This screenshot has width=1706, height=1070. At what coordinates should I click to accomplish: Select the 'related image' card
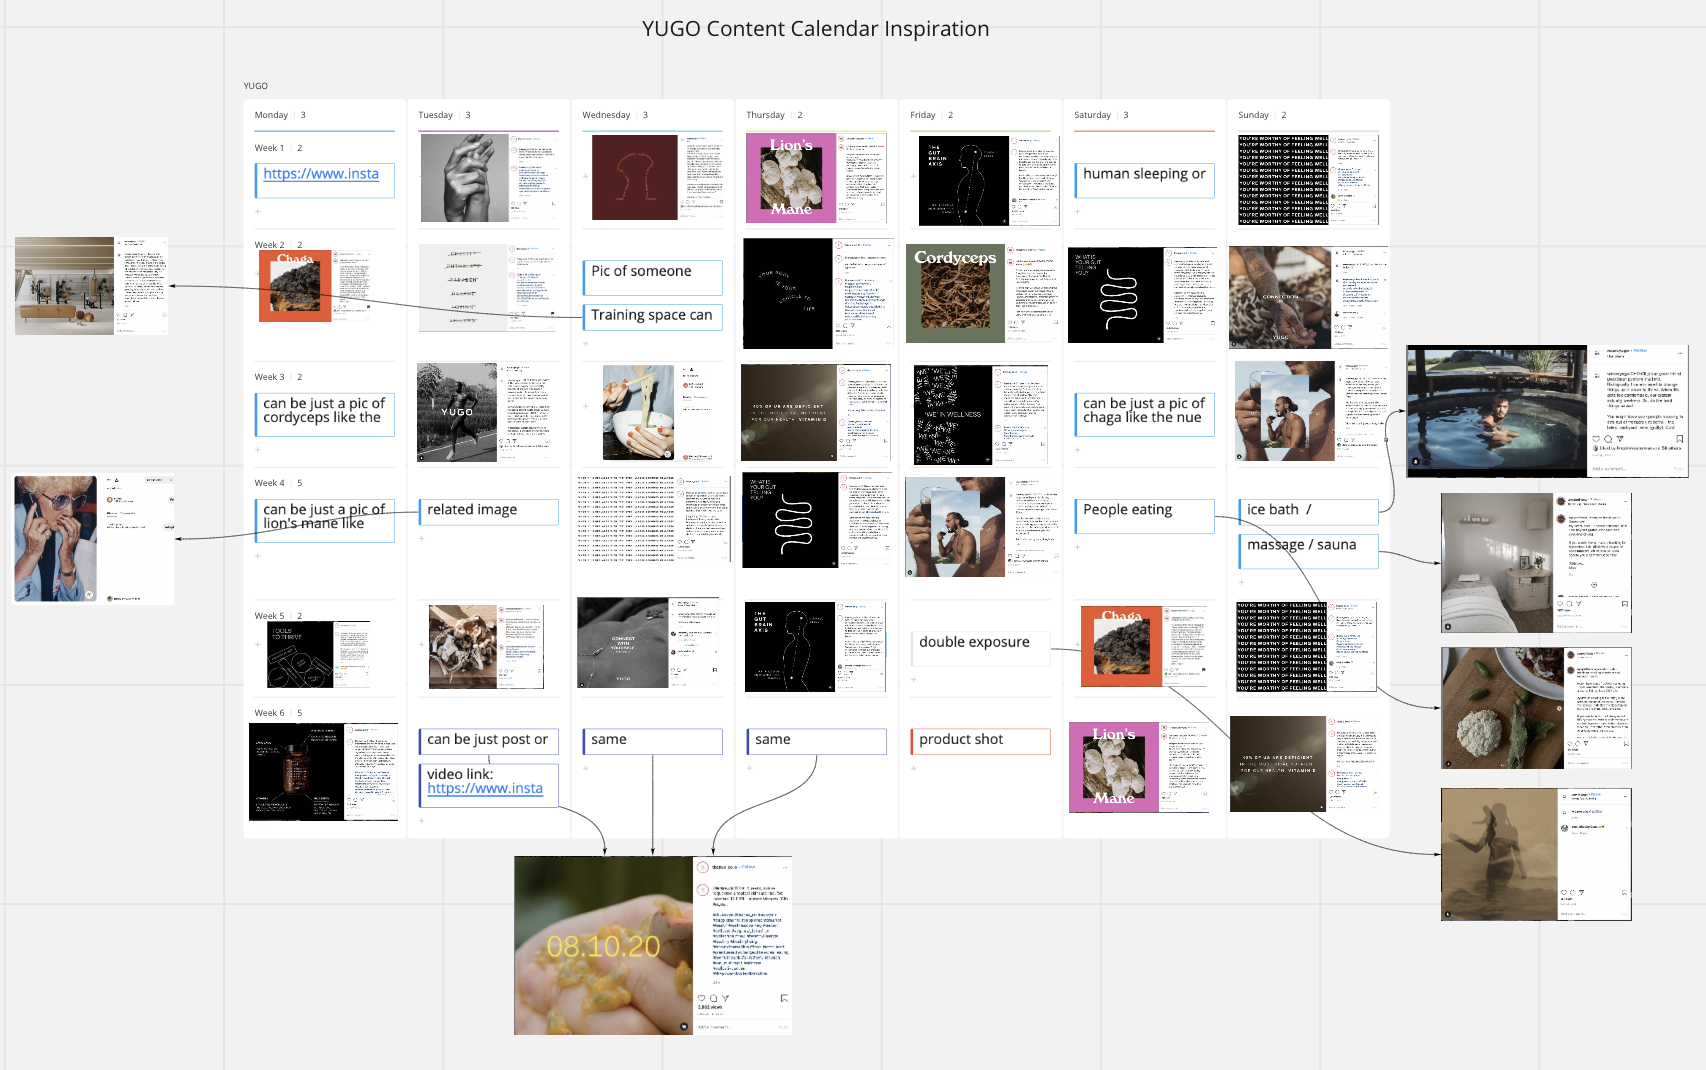click(x=488, y=511)
